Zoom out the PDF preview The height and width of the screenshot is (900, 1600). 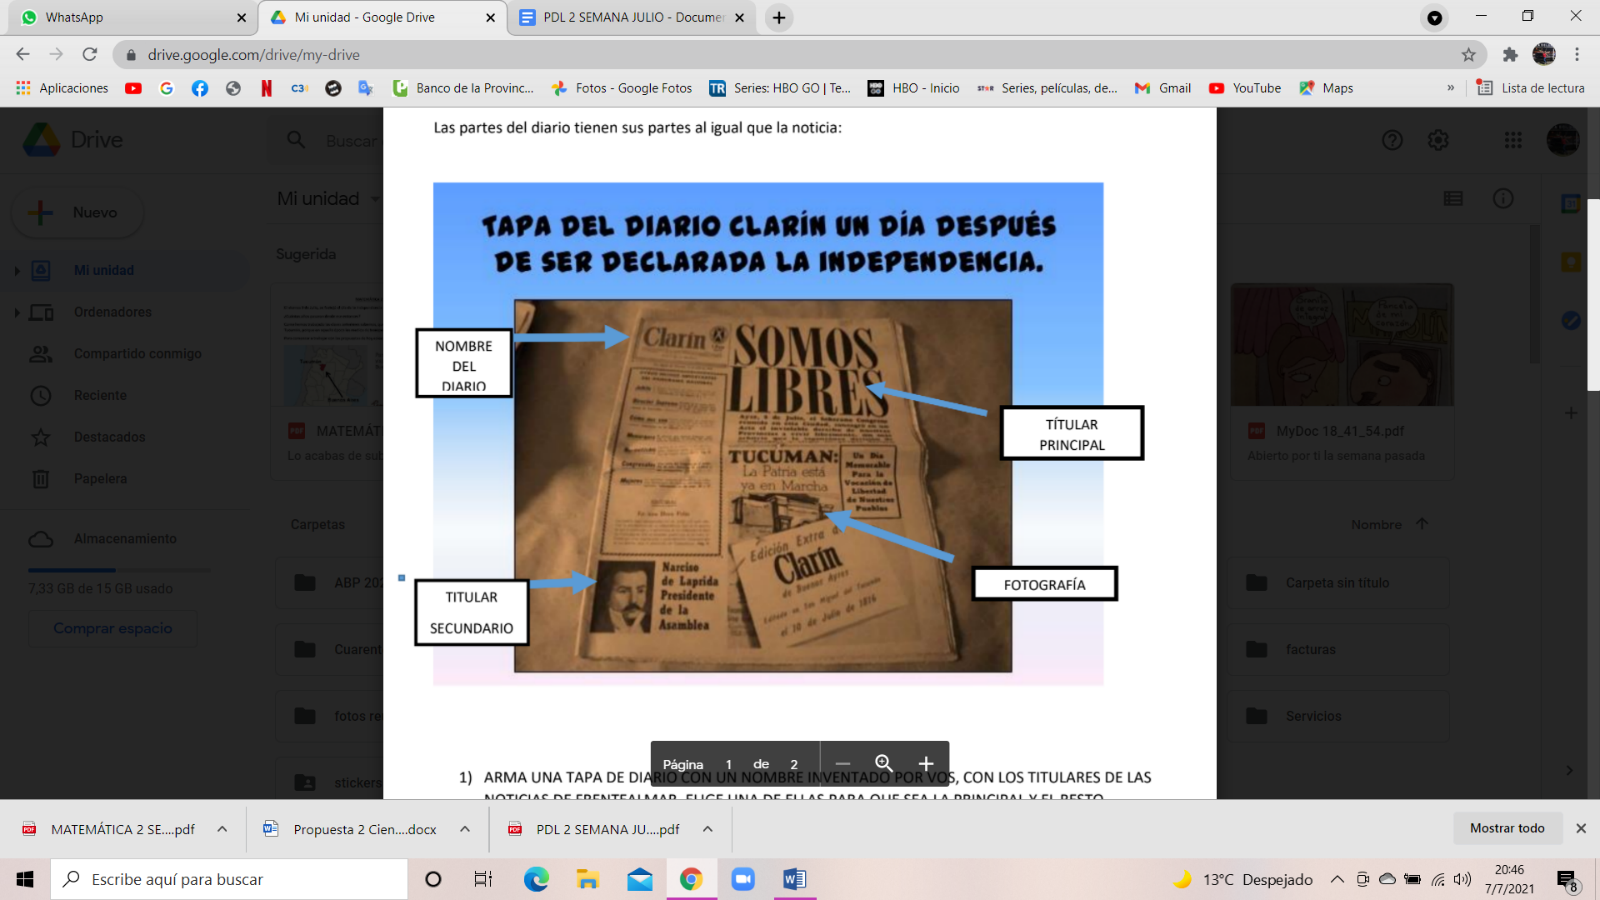point(843,764)
